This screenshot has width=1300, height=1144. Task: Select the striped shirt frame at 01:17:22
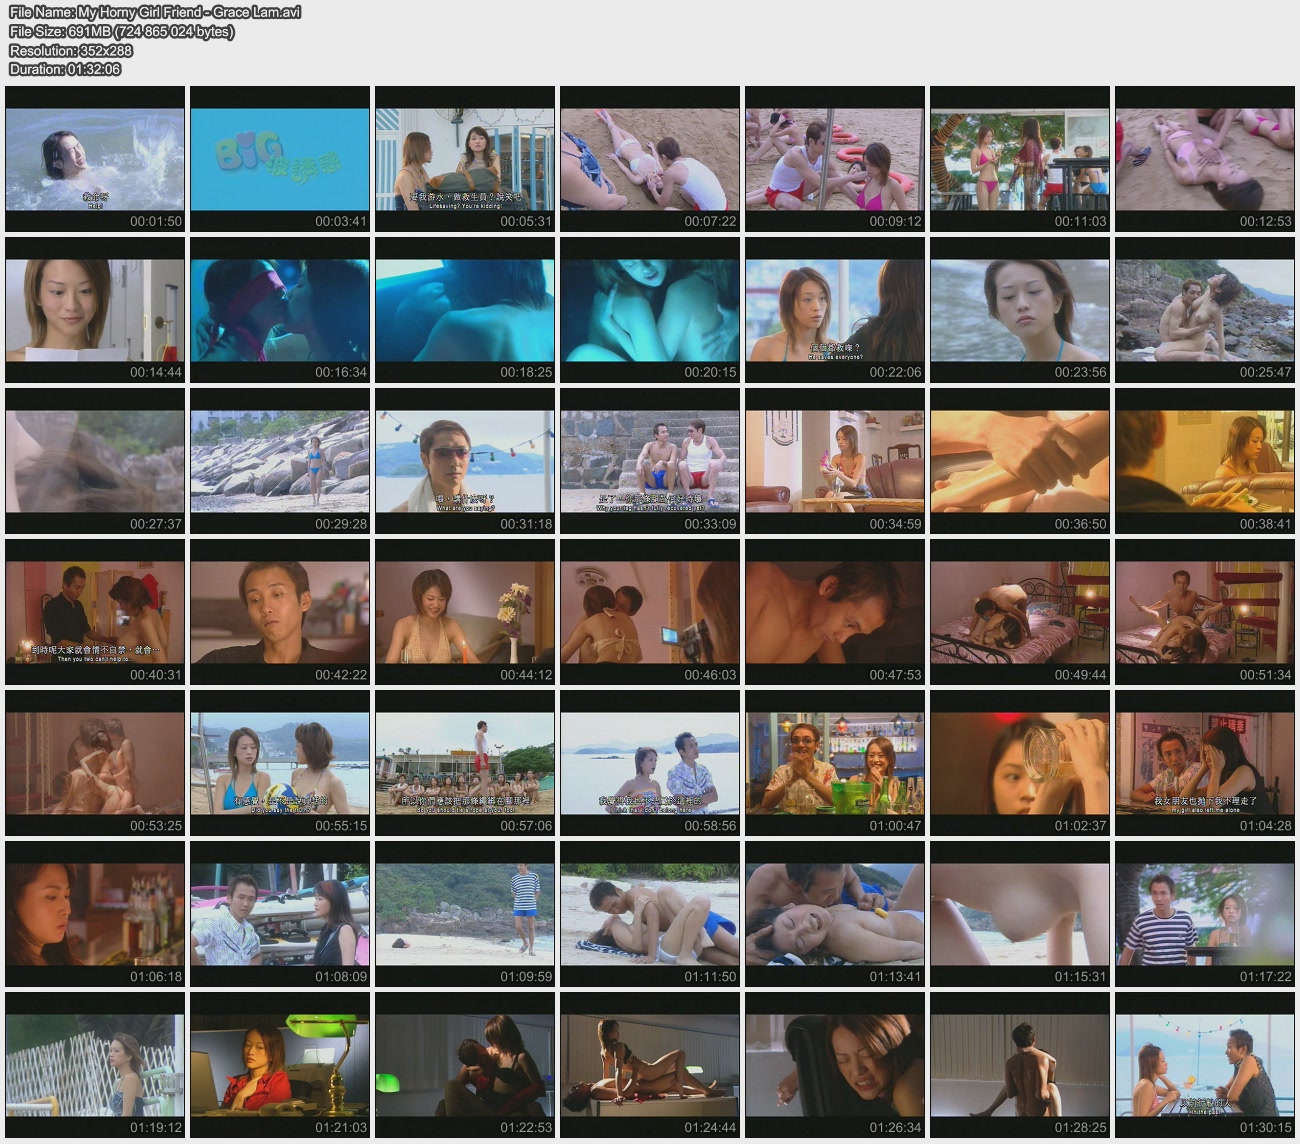pos(1205,914)
